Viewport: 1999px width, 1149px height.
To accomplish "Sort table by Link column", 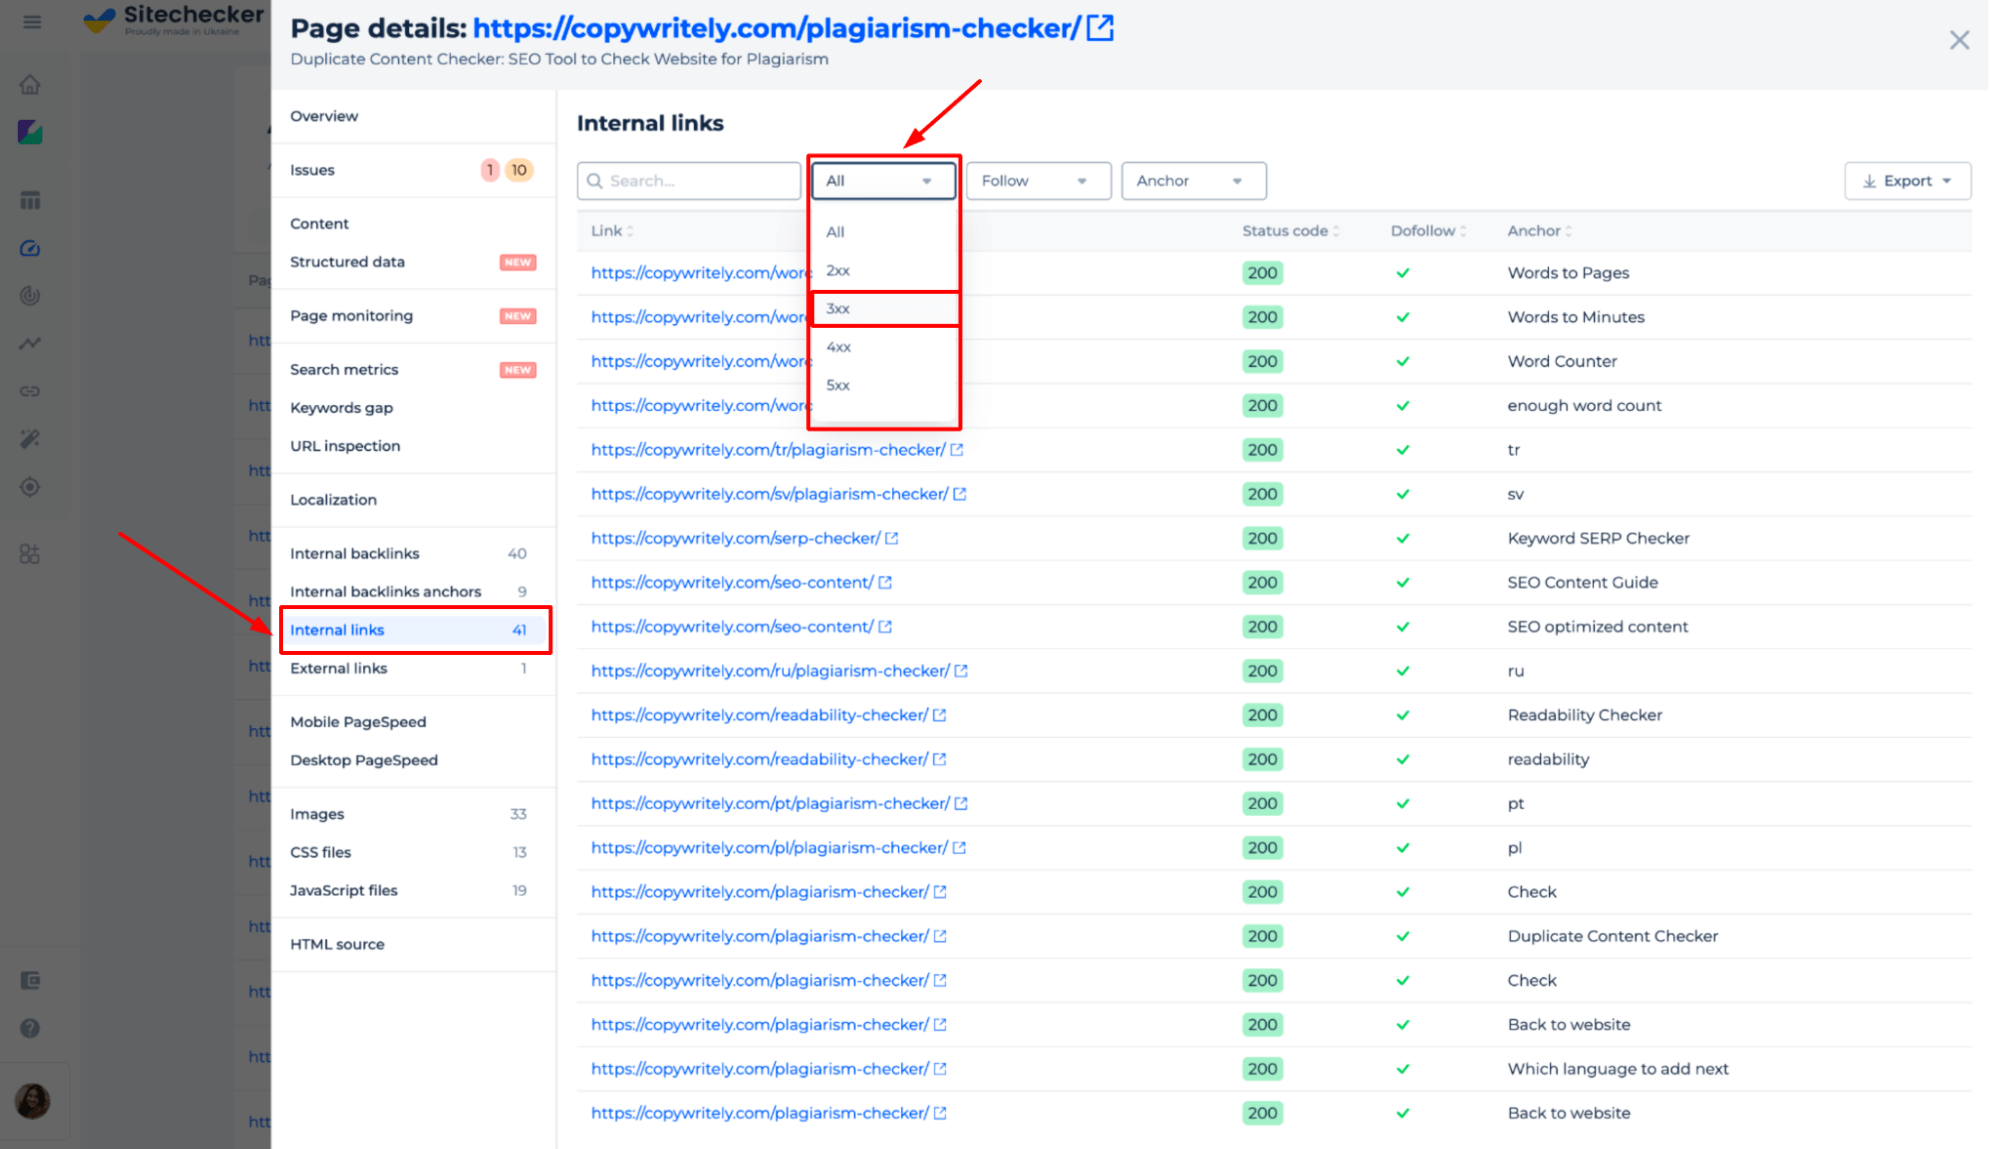I will (611, 231).
